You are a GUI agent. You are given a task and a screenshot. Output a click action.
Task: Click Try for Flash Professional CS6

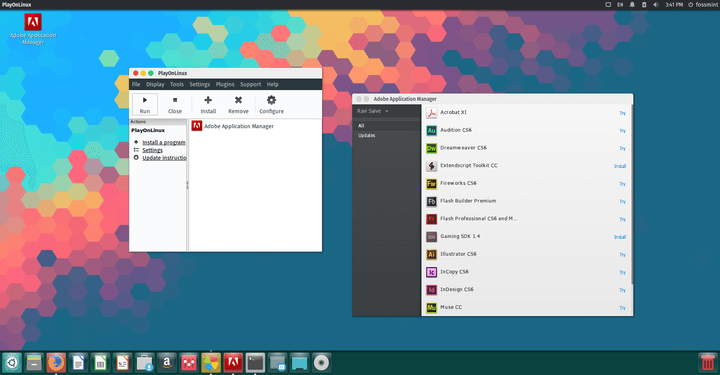tap(623, 219)
